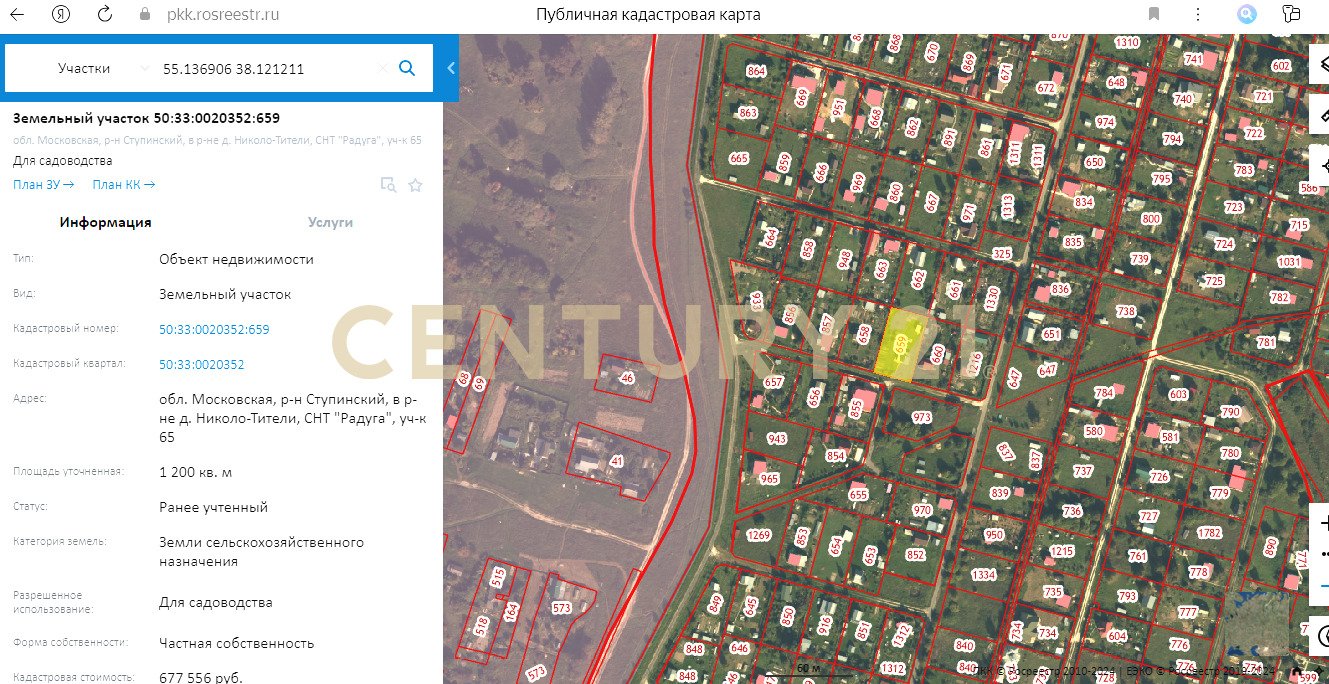Select parcel labeled 1334 on the map
Screen dimensions: 1329x684
click(983, 575)
